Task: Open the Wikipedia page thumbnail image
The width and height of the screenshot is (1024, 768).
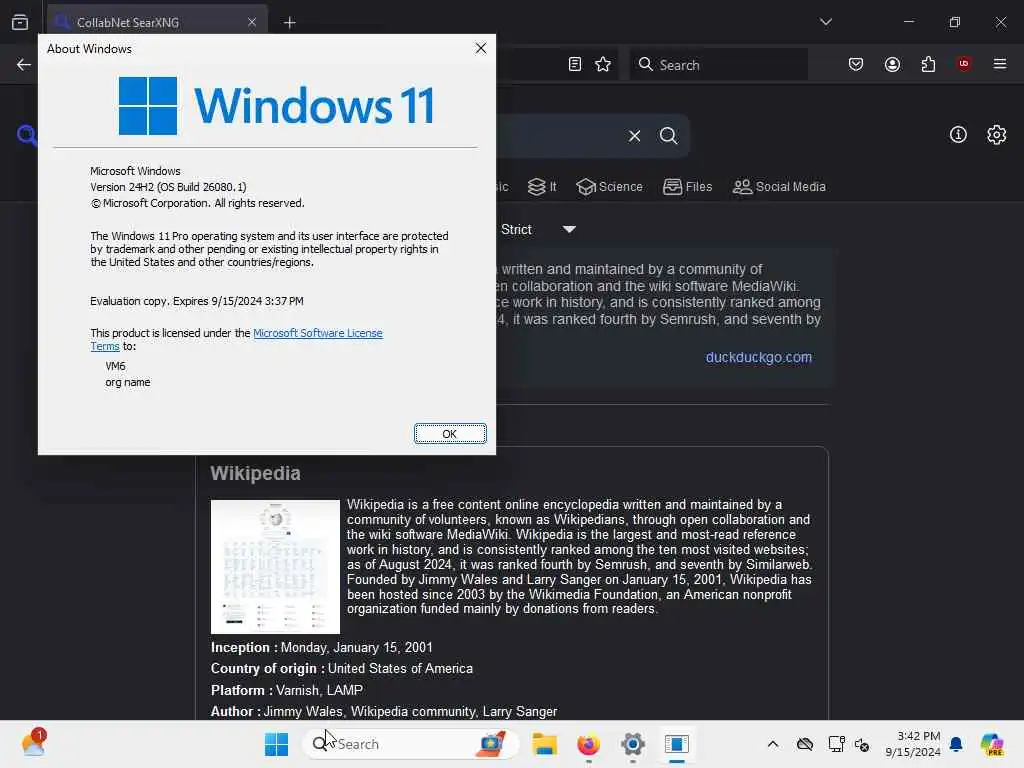Action: tap(275, 567)
